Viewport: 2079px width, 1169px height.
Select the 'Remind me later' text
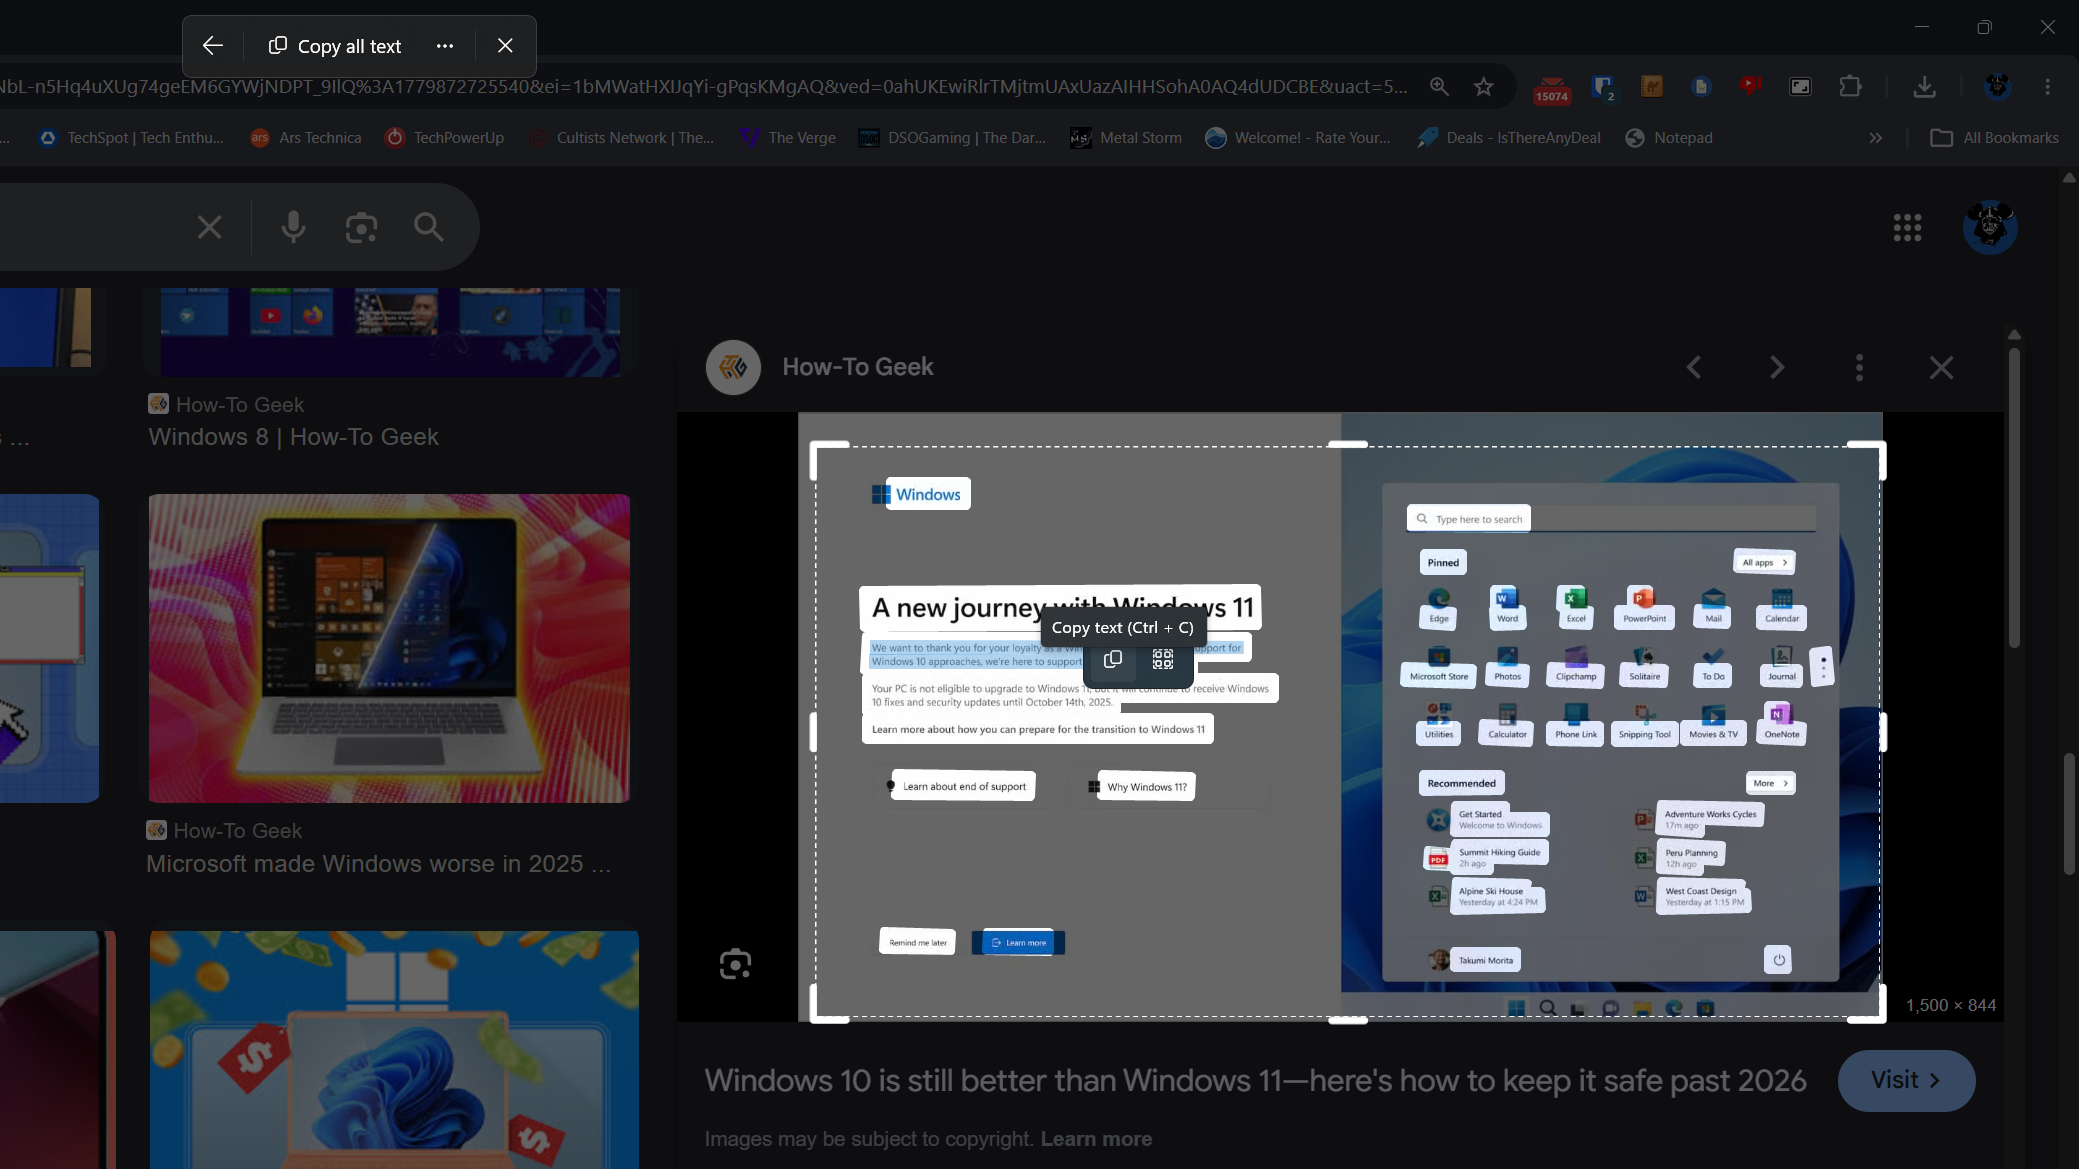coord(918,942)
